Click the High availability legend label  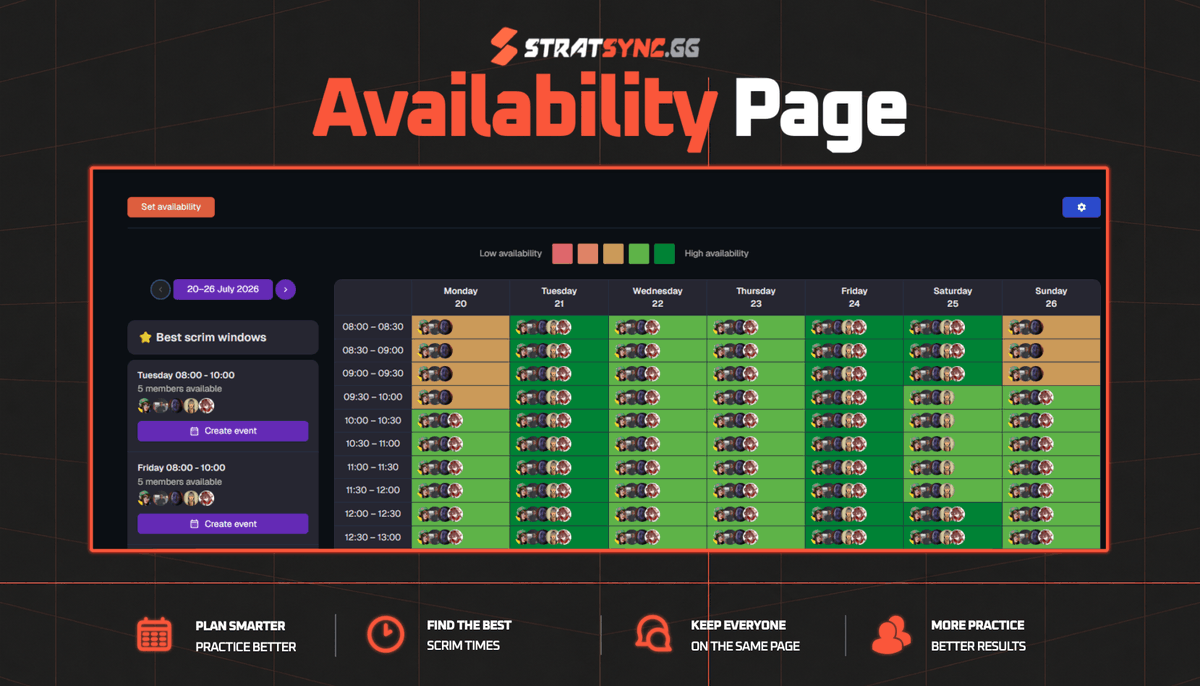(717, 254)
